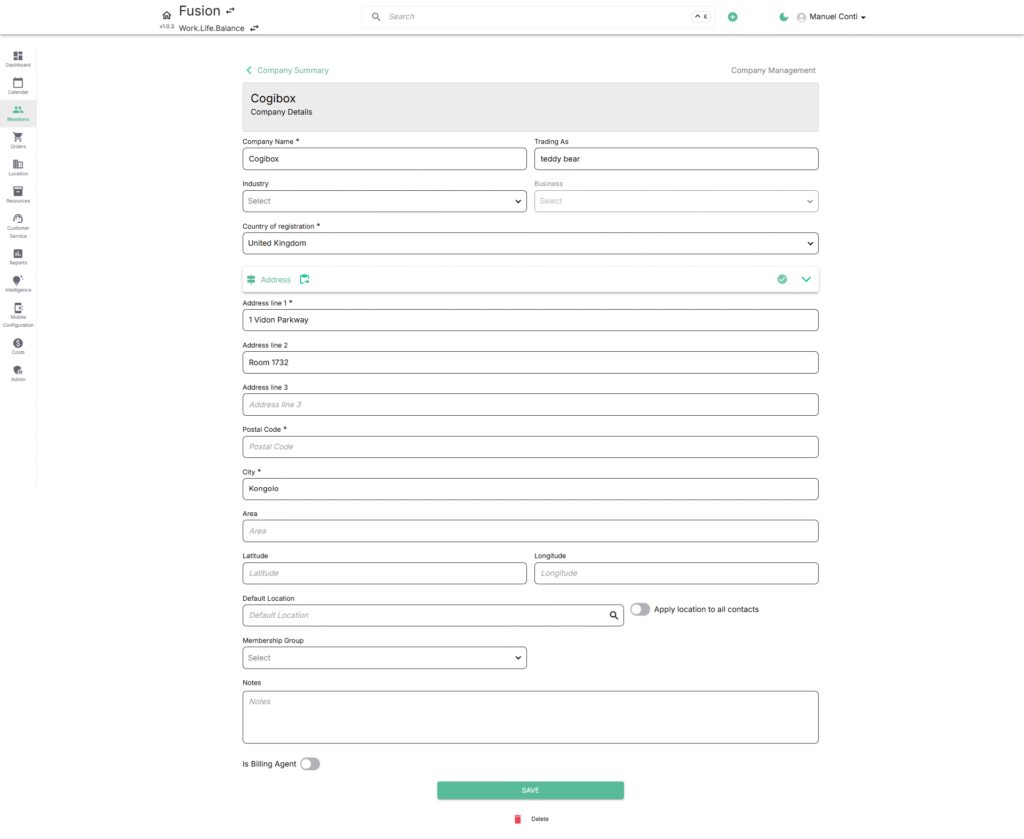Image resolution: width=1024 pixels, height=839 pixels.
Task: Collapse the Address section chevron
Action: click(806, 279)
